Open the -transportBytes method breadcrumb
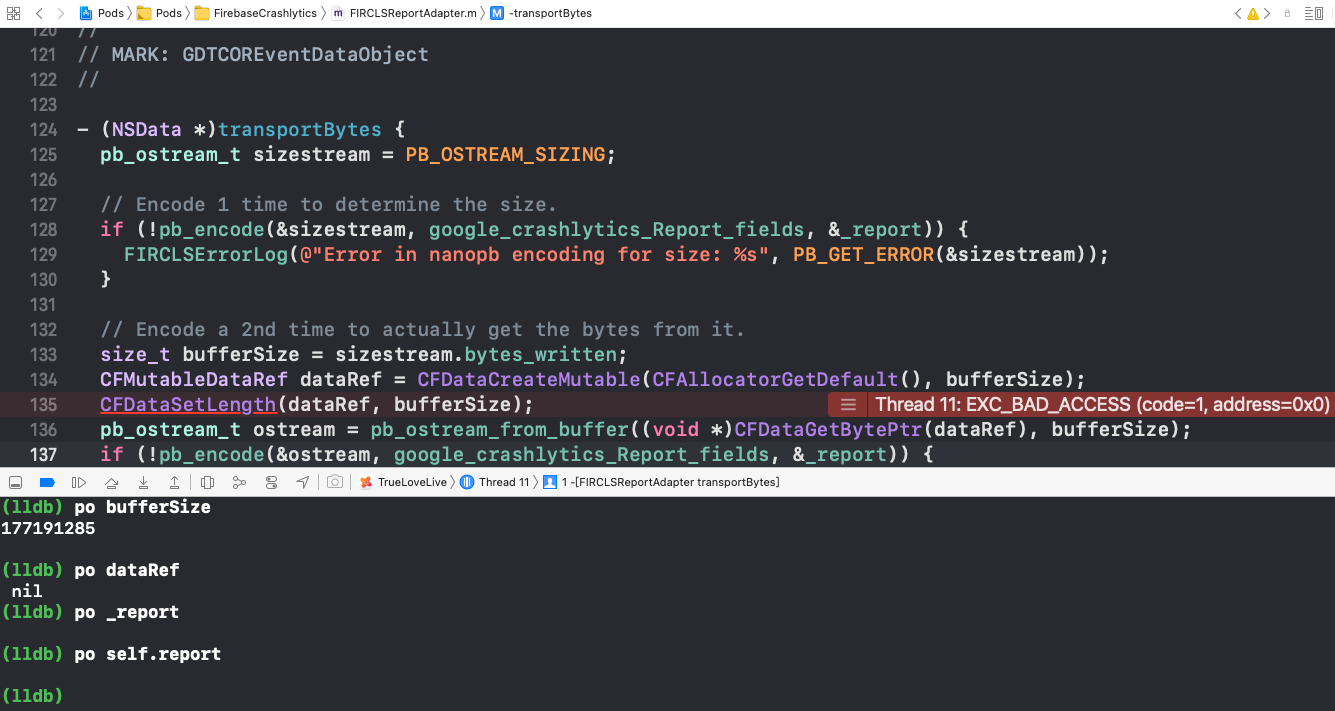Image resolution: width=1335 pixels, height=711 pixels. [541, 13]
